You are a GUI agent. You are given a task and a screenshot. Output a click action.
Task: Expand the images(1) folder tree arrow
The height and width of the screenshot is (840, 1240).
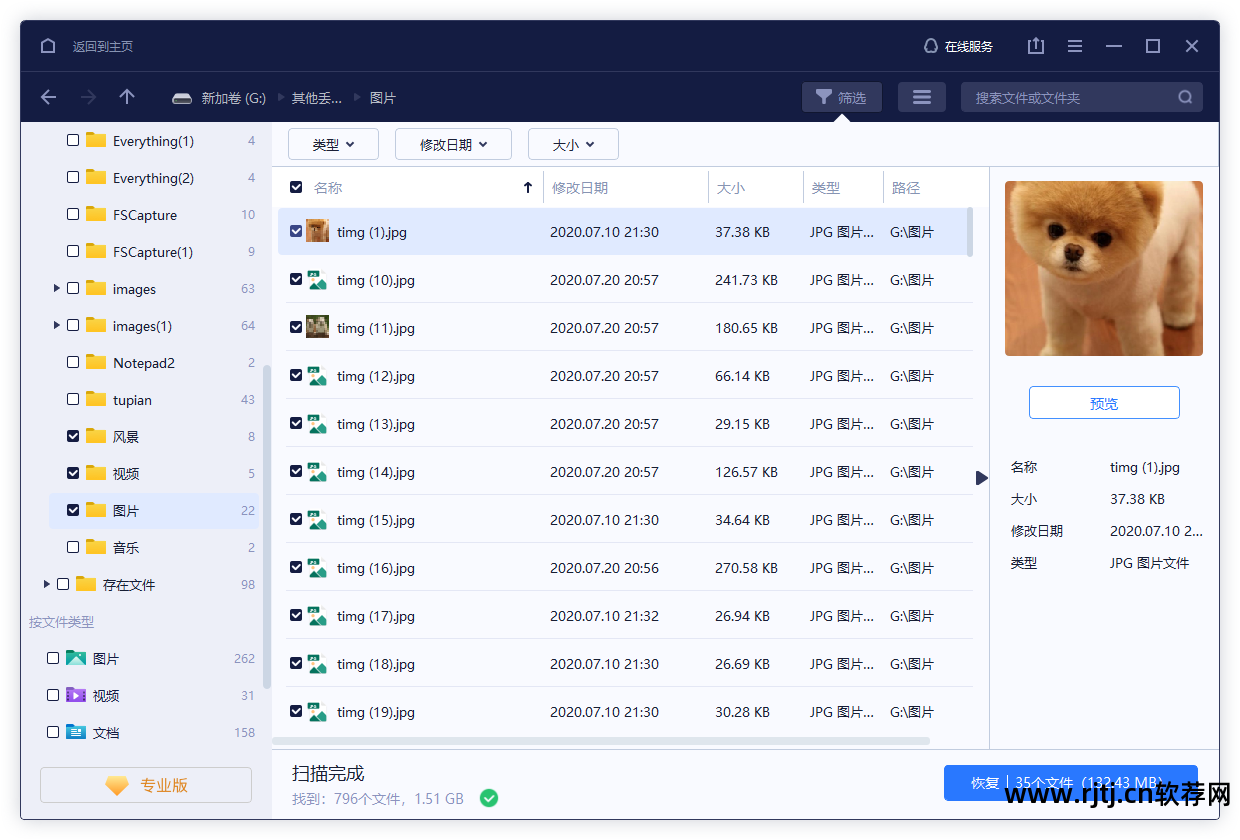[57, 325]
